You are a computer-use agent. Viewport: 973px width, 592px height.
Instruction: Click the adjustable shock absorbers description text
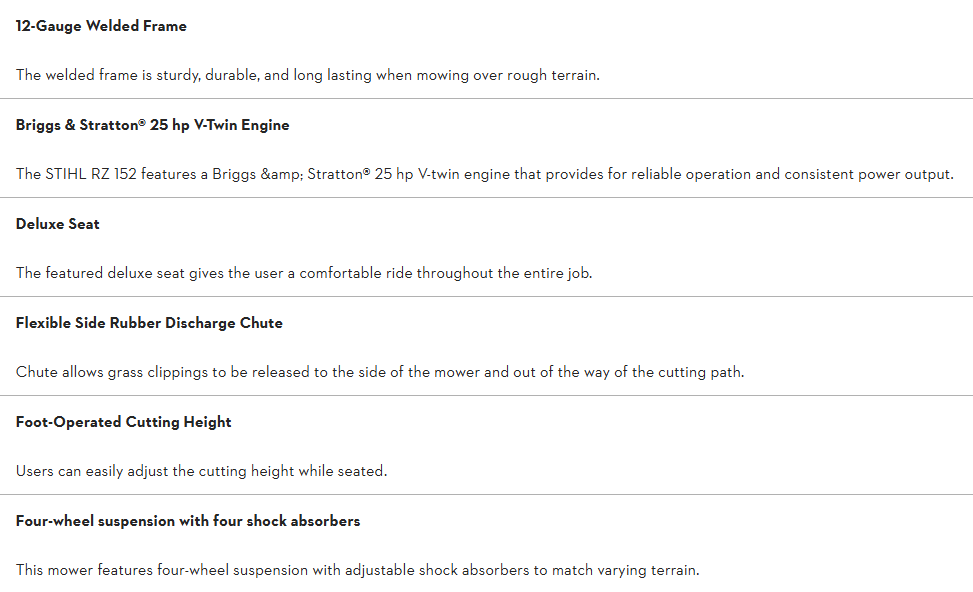click(x=357, y=570)
